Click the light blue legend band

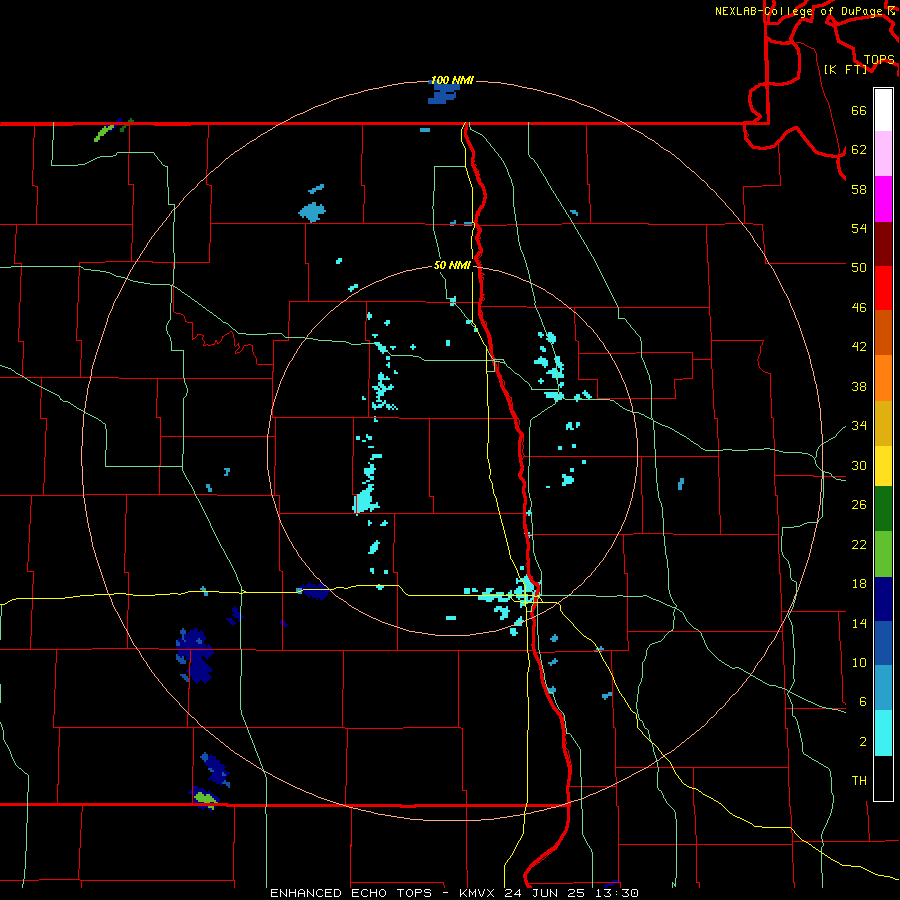coord(883,688)
